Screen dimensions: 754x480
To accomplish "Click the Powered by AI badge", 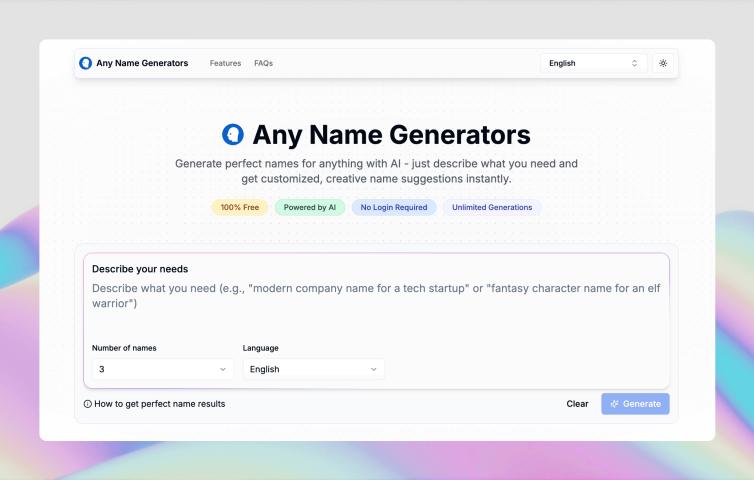I will (x=309, y=208).
